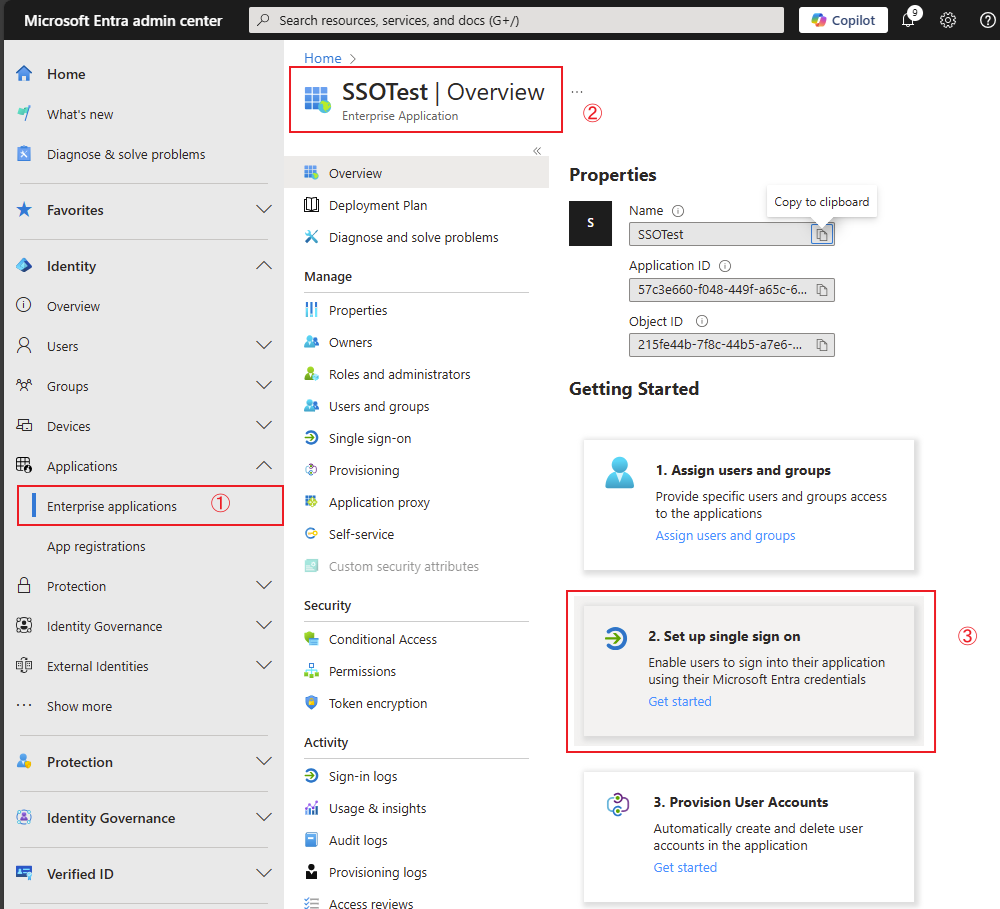The width and height of the screenshot is (1000, 909).
Task: Click the help question mark icon
Action: coord(987,20)
